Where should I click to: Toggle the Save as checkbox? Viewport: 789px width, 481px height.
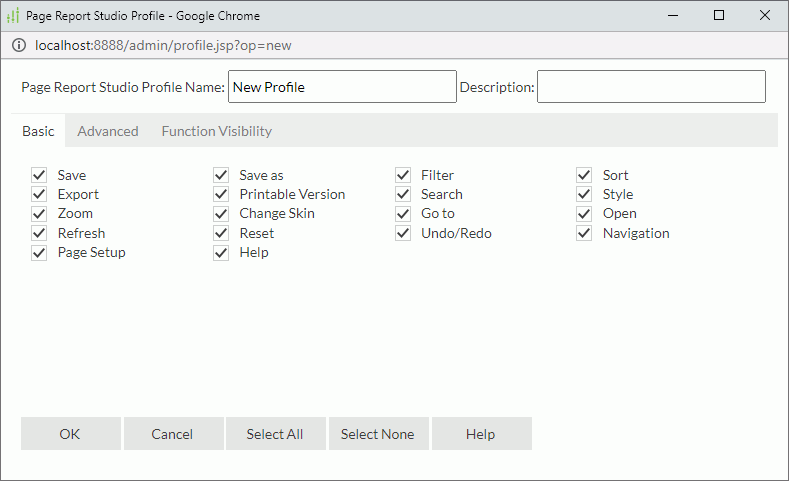(x=221, y=175)
